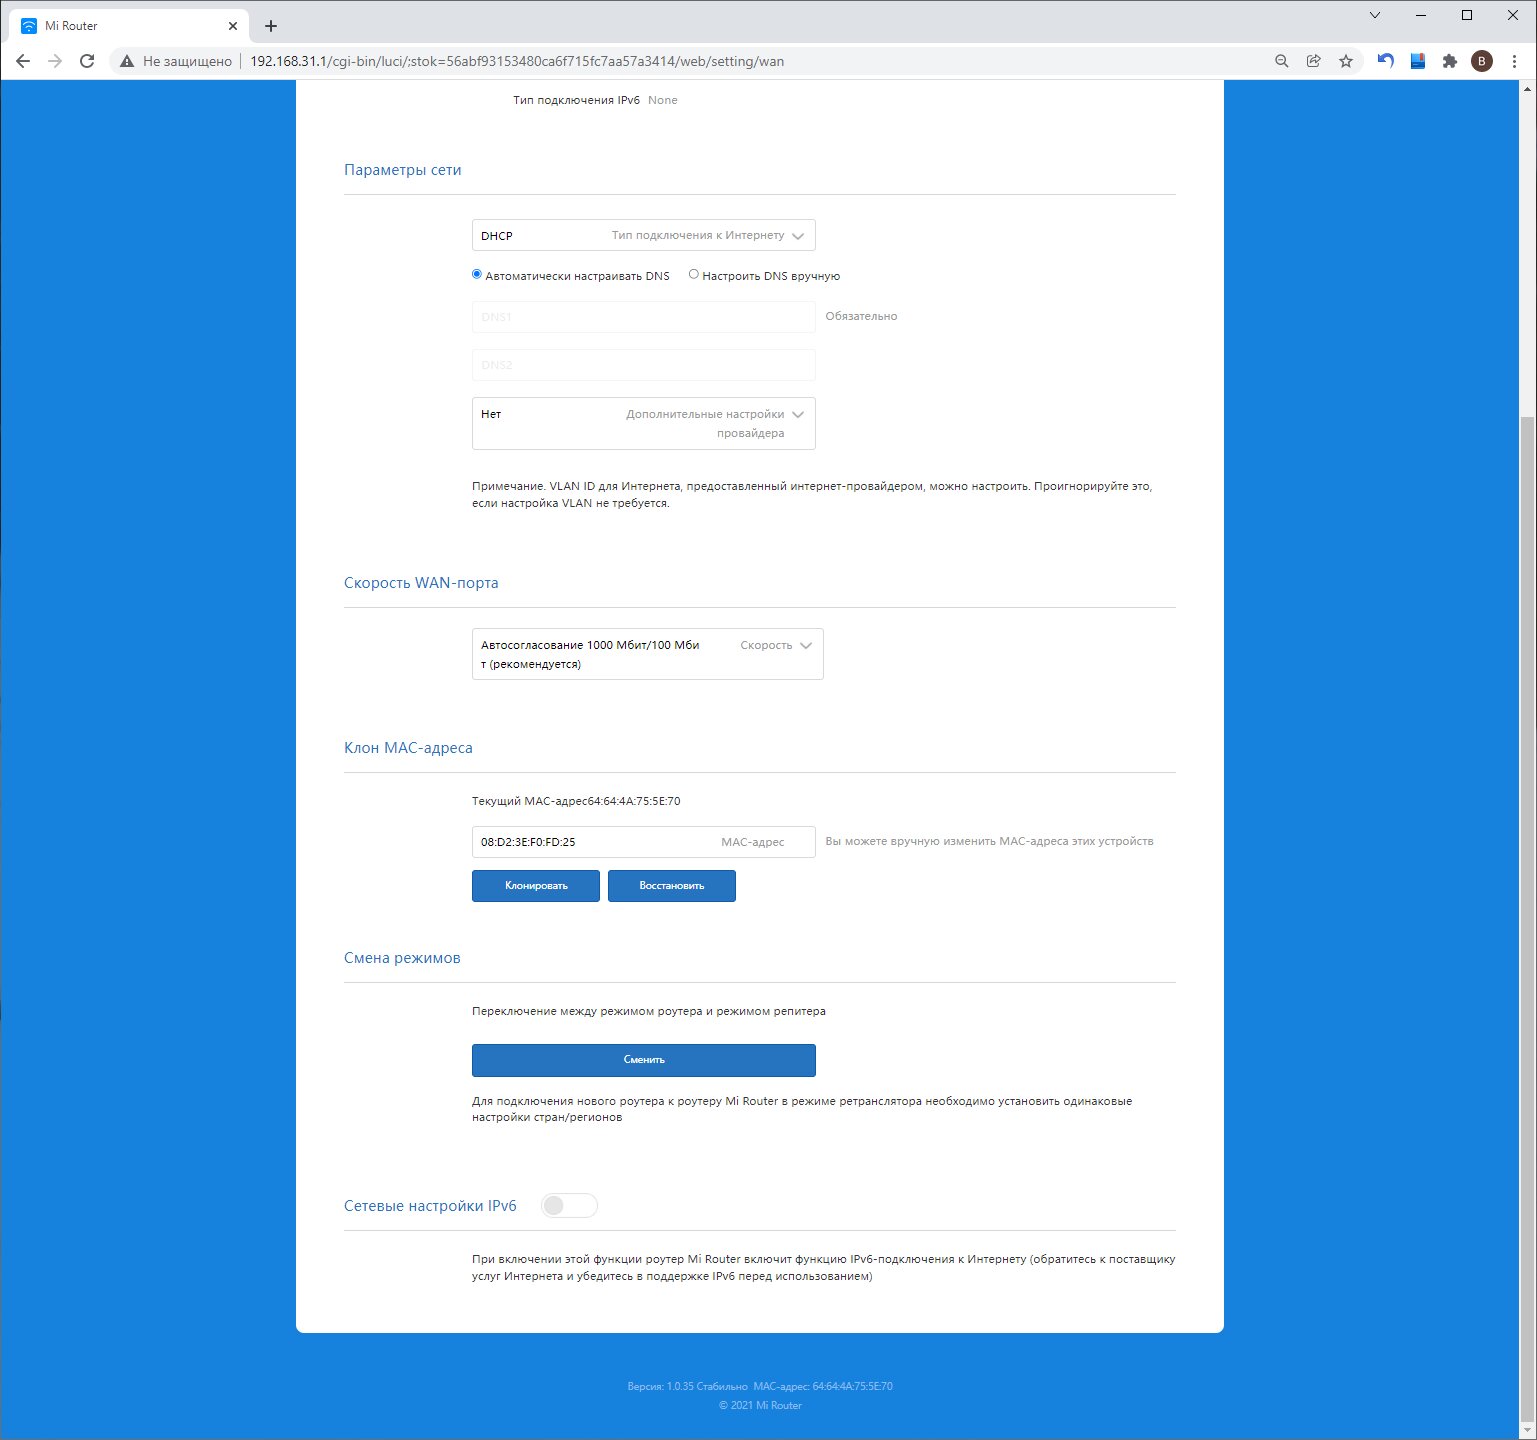Select automatic DNS configuration
Viewport: 1537px width, 1440px height.
coord(477,275)
